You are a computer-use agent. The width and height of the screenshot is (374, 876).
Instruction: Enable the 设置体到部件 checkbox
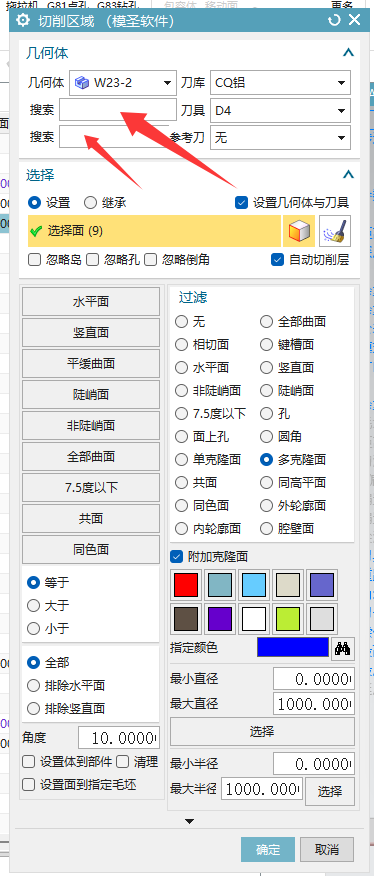(x=28, y=761)
